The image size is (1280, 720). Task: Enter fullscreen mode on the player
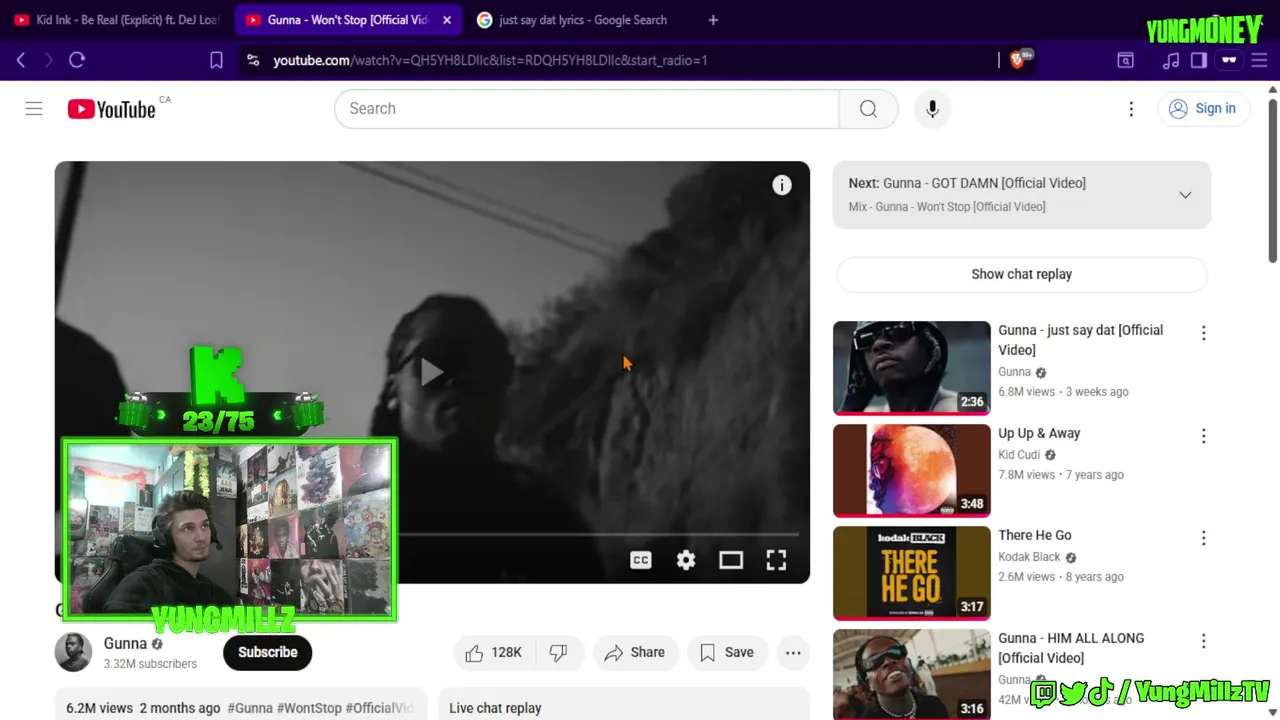[776, 560]
